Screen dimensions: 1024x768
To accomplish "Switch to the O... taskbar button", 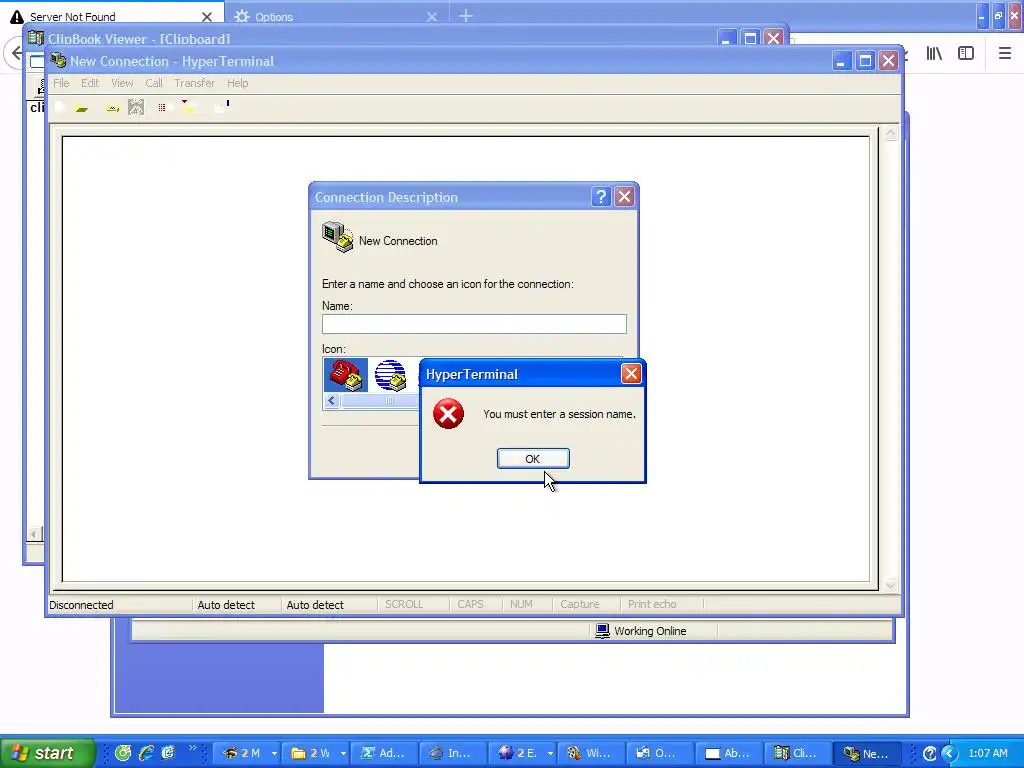I will tap(660, 754).
